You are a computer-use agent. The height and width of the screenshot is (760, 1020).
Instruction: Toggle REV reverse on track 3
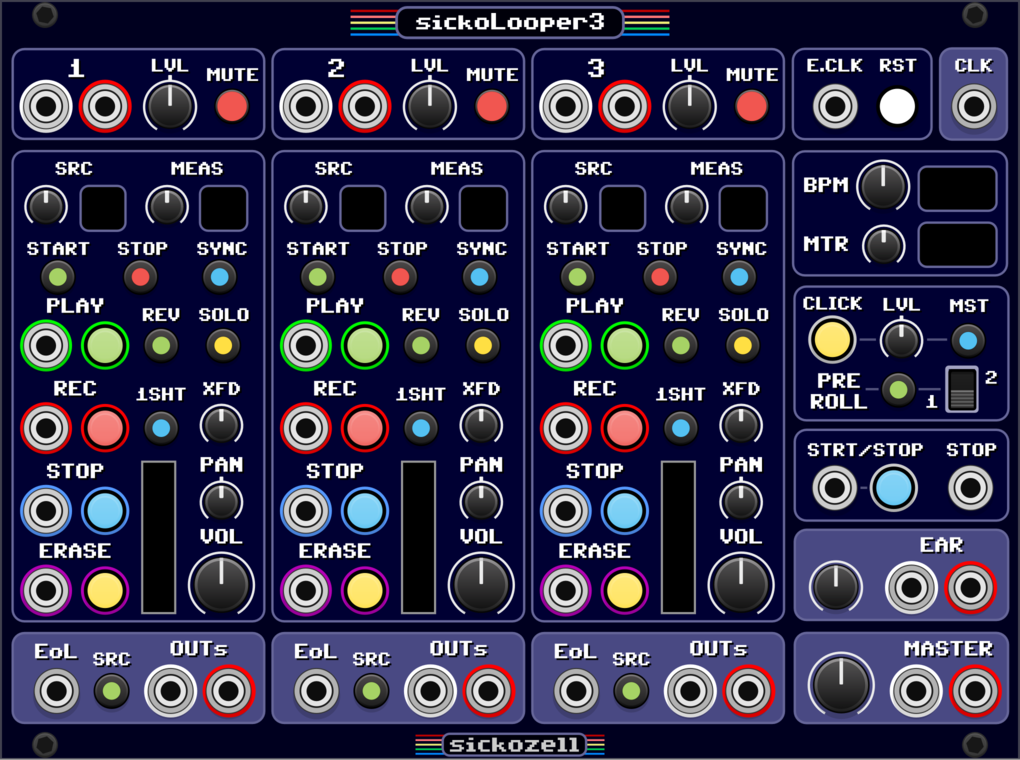pos(680,345)
